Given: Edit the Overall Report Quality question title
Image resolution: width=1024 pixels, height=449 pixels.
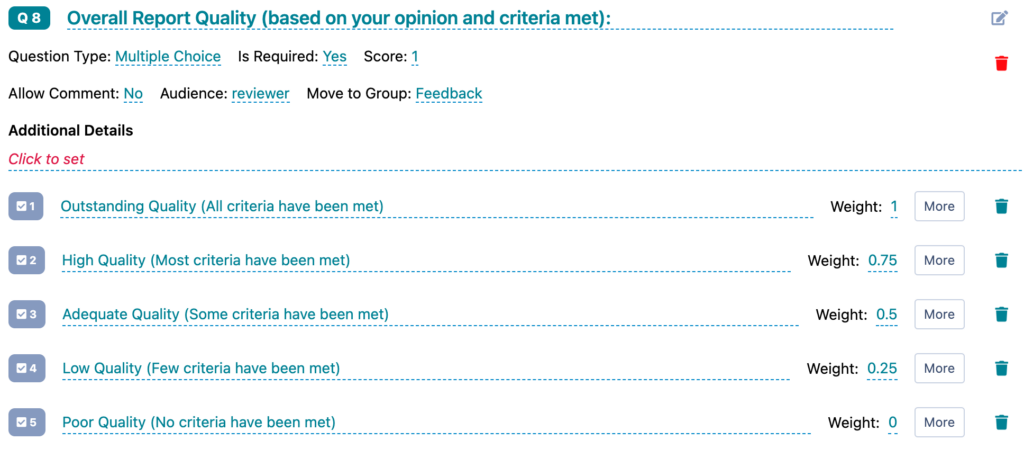Looking at the screenshot, I should point(338,18).
